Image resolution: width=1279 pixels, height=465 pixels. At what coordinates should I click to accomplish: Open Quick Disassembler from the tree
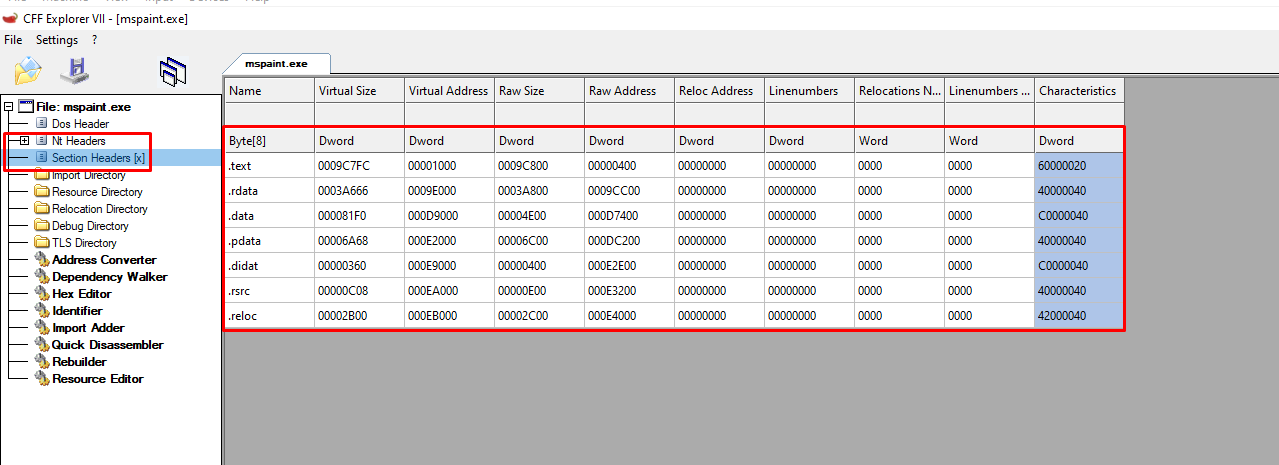point(107,344)
